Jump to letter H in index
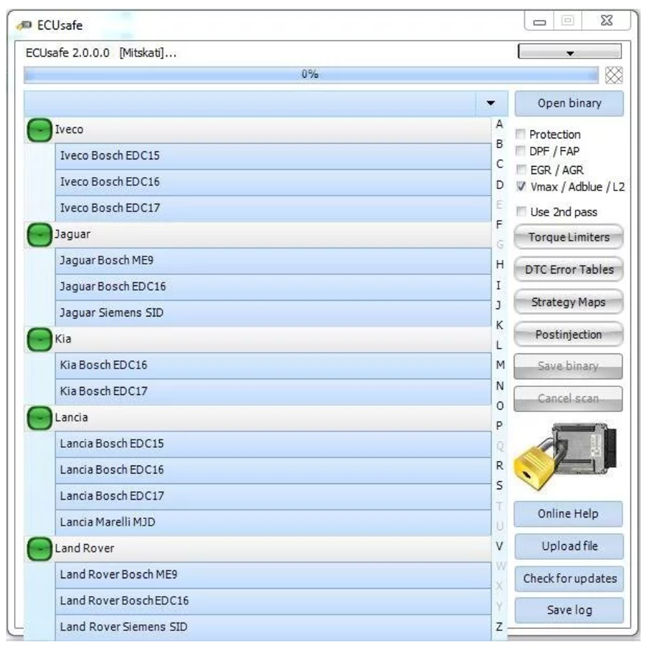650x650 pixels. tap(500, 264)
